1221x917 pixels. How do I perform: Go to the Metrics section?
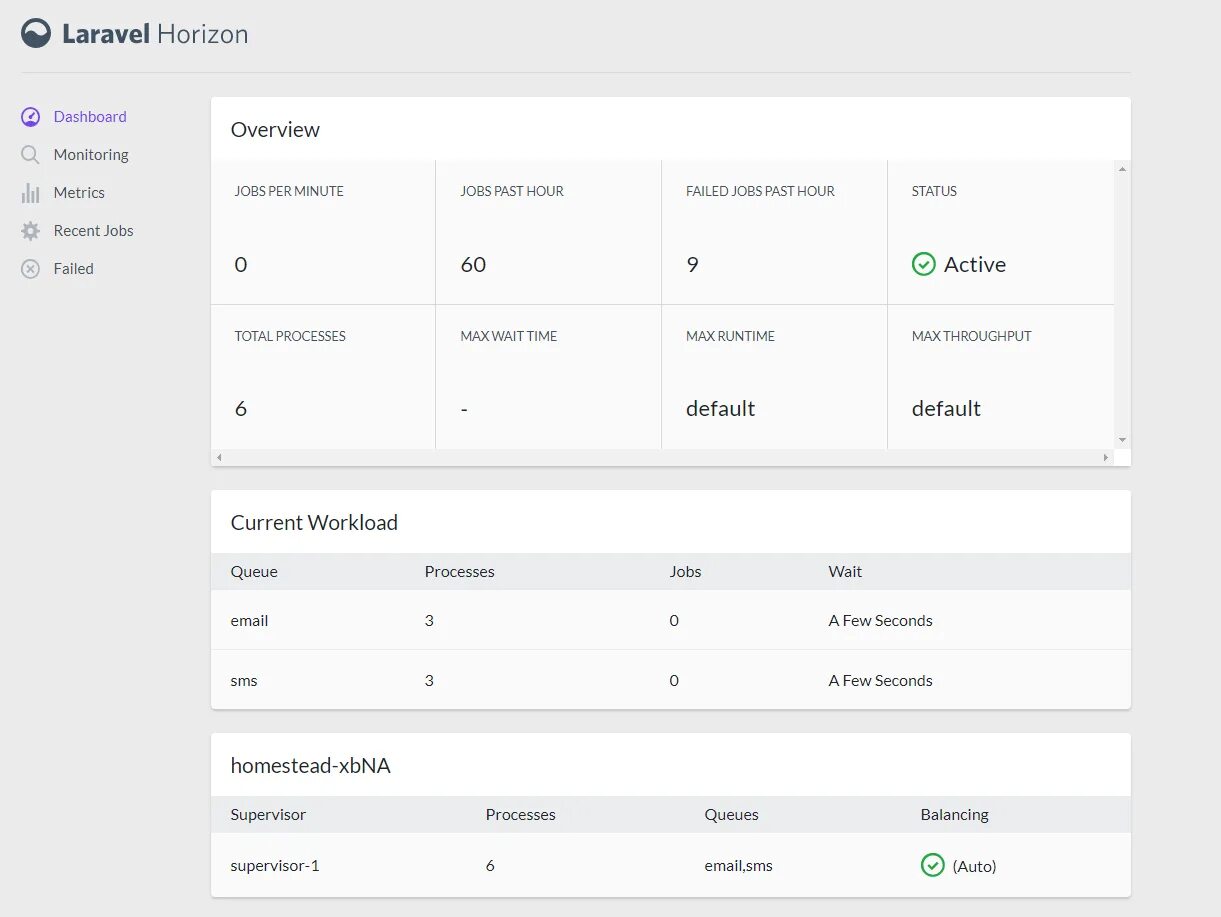pyautogui.click(x=79, y=193)
